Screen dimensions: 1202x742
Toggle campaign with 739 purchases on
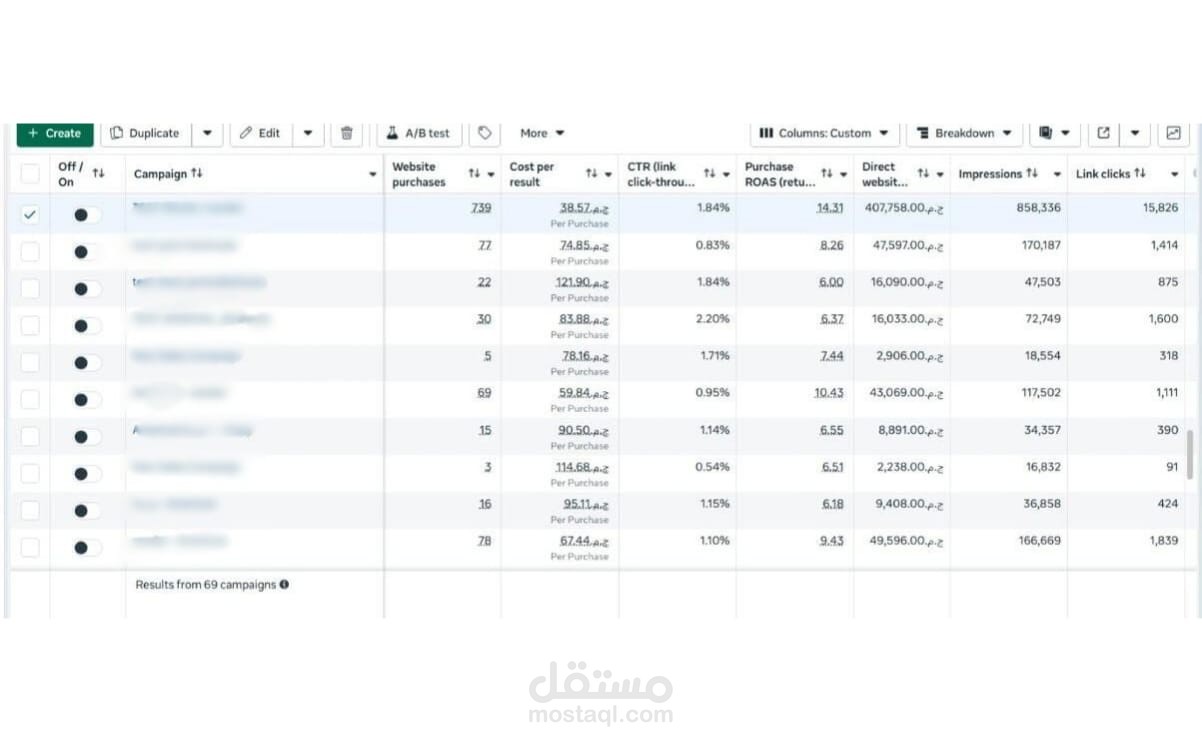pos(87,215)
